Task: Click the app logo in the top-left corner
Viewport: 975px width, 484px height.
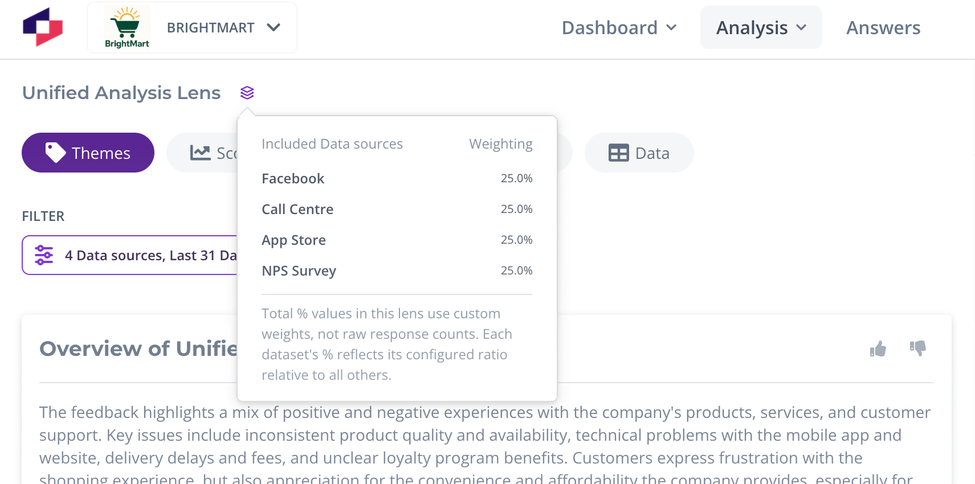Action: pyautogui.click(x=43, y=27)
